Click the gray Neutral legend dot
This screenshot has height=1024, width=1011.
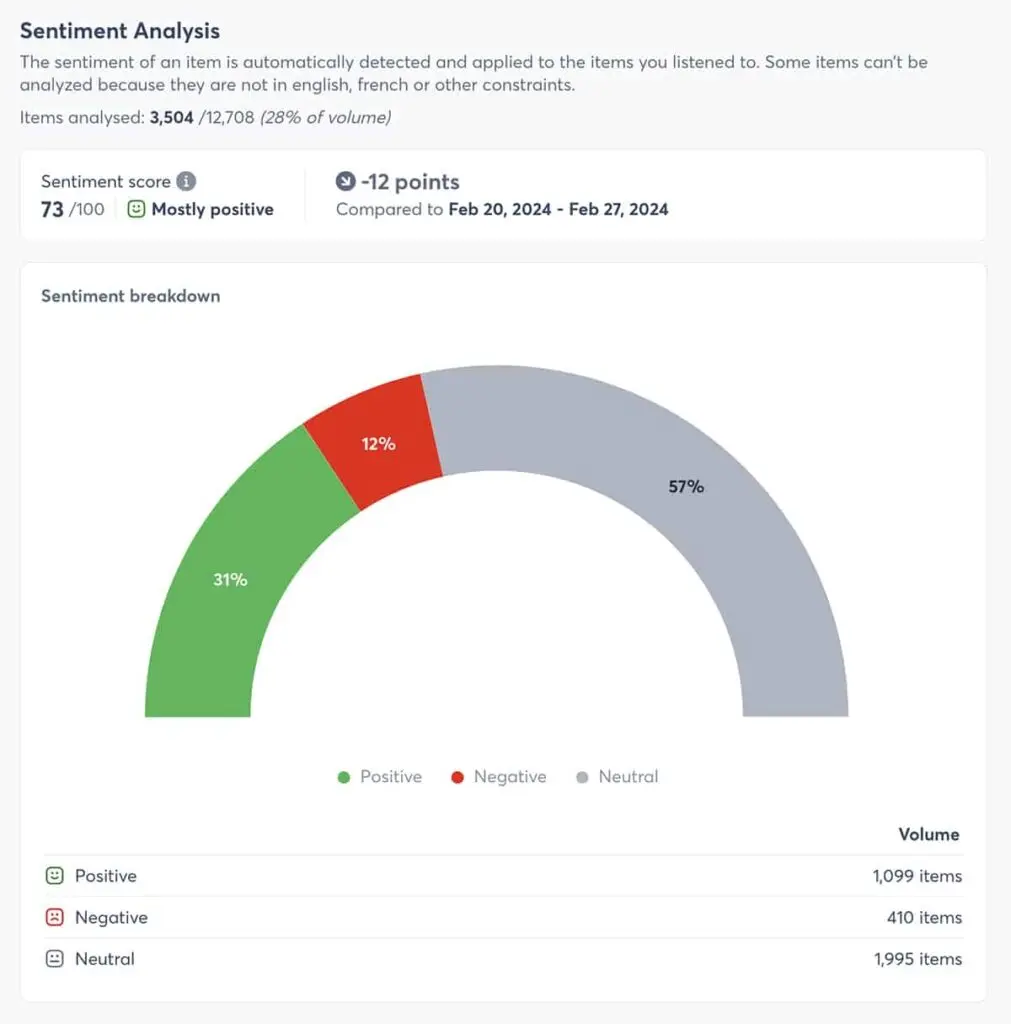tap(584, 776)
